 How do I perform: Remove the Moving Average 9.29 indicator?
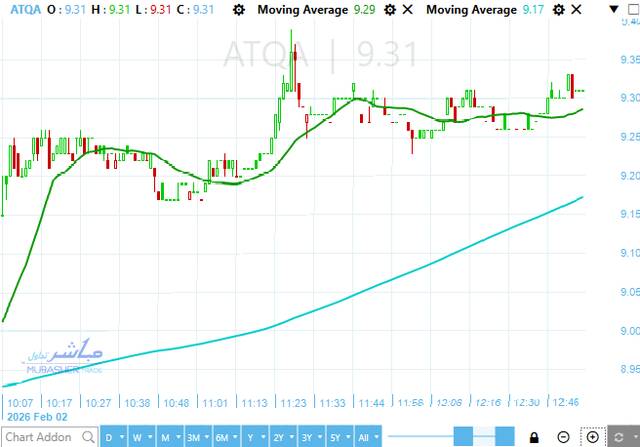point(407,10)
